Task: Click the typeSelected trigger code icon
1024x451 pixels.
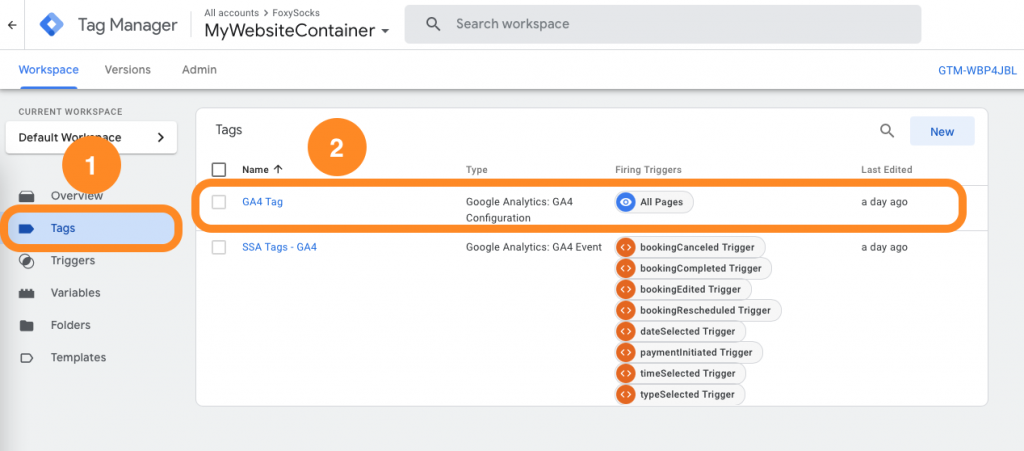Action: click(626, 394)
